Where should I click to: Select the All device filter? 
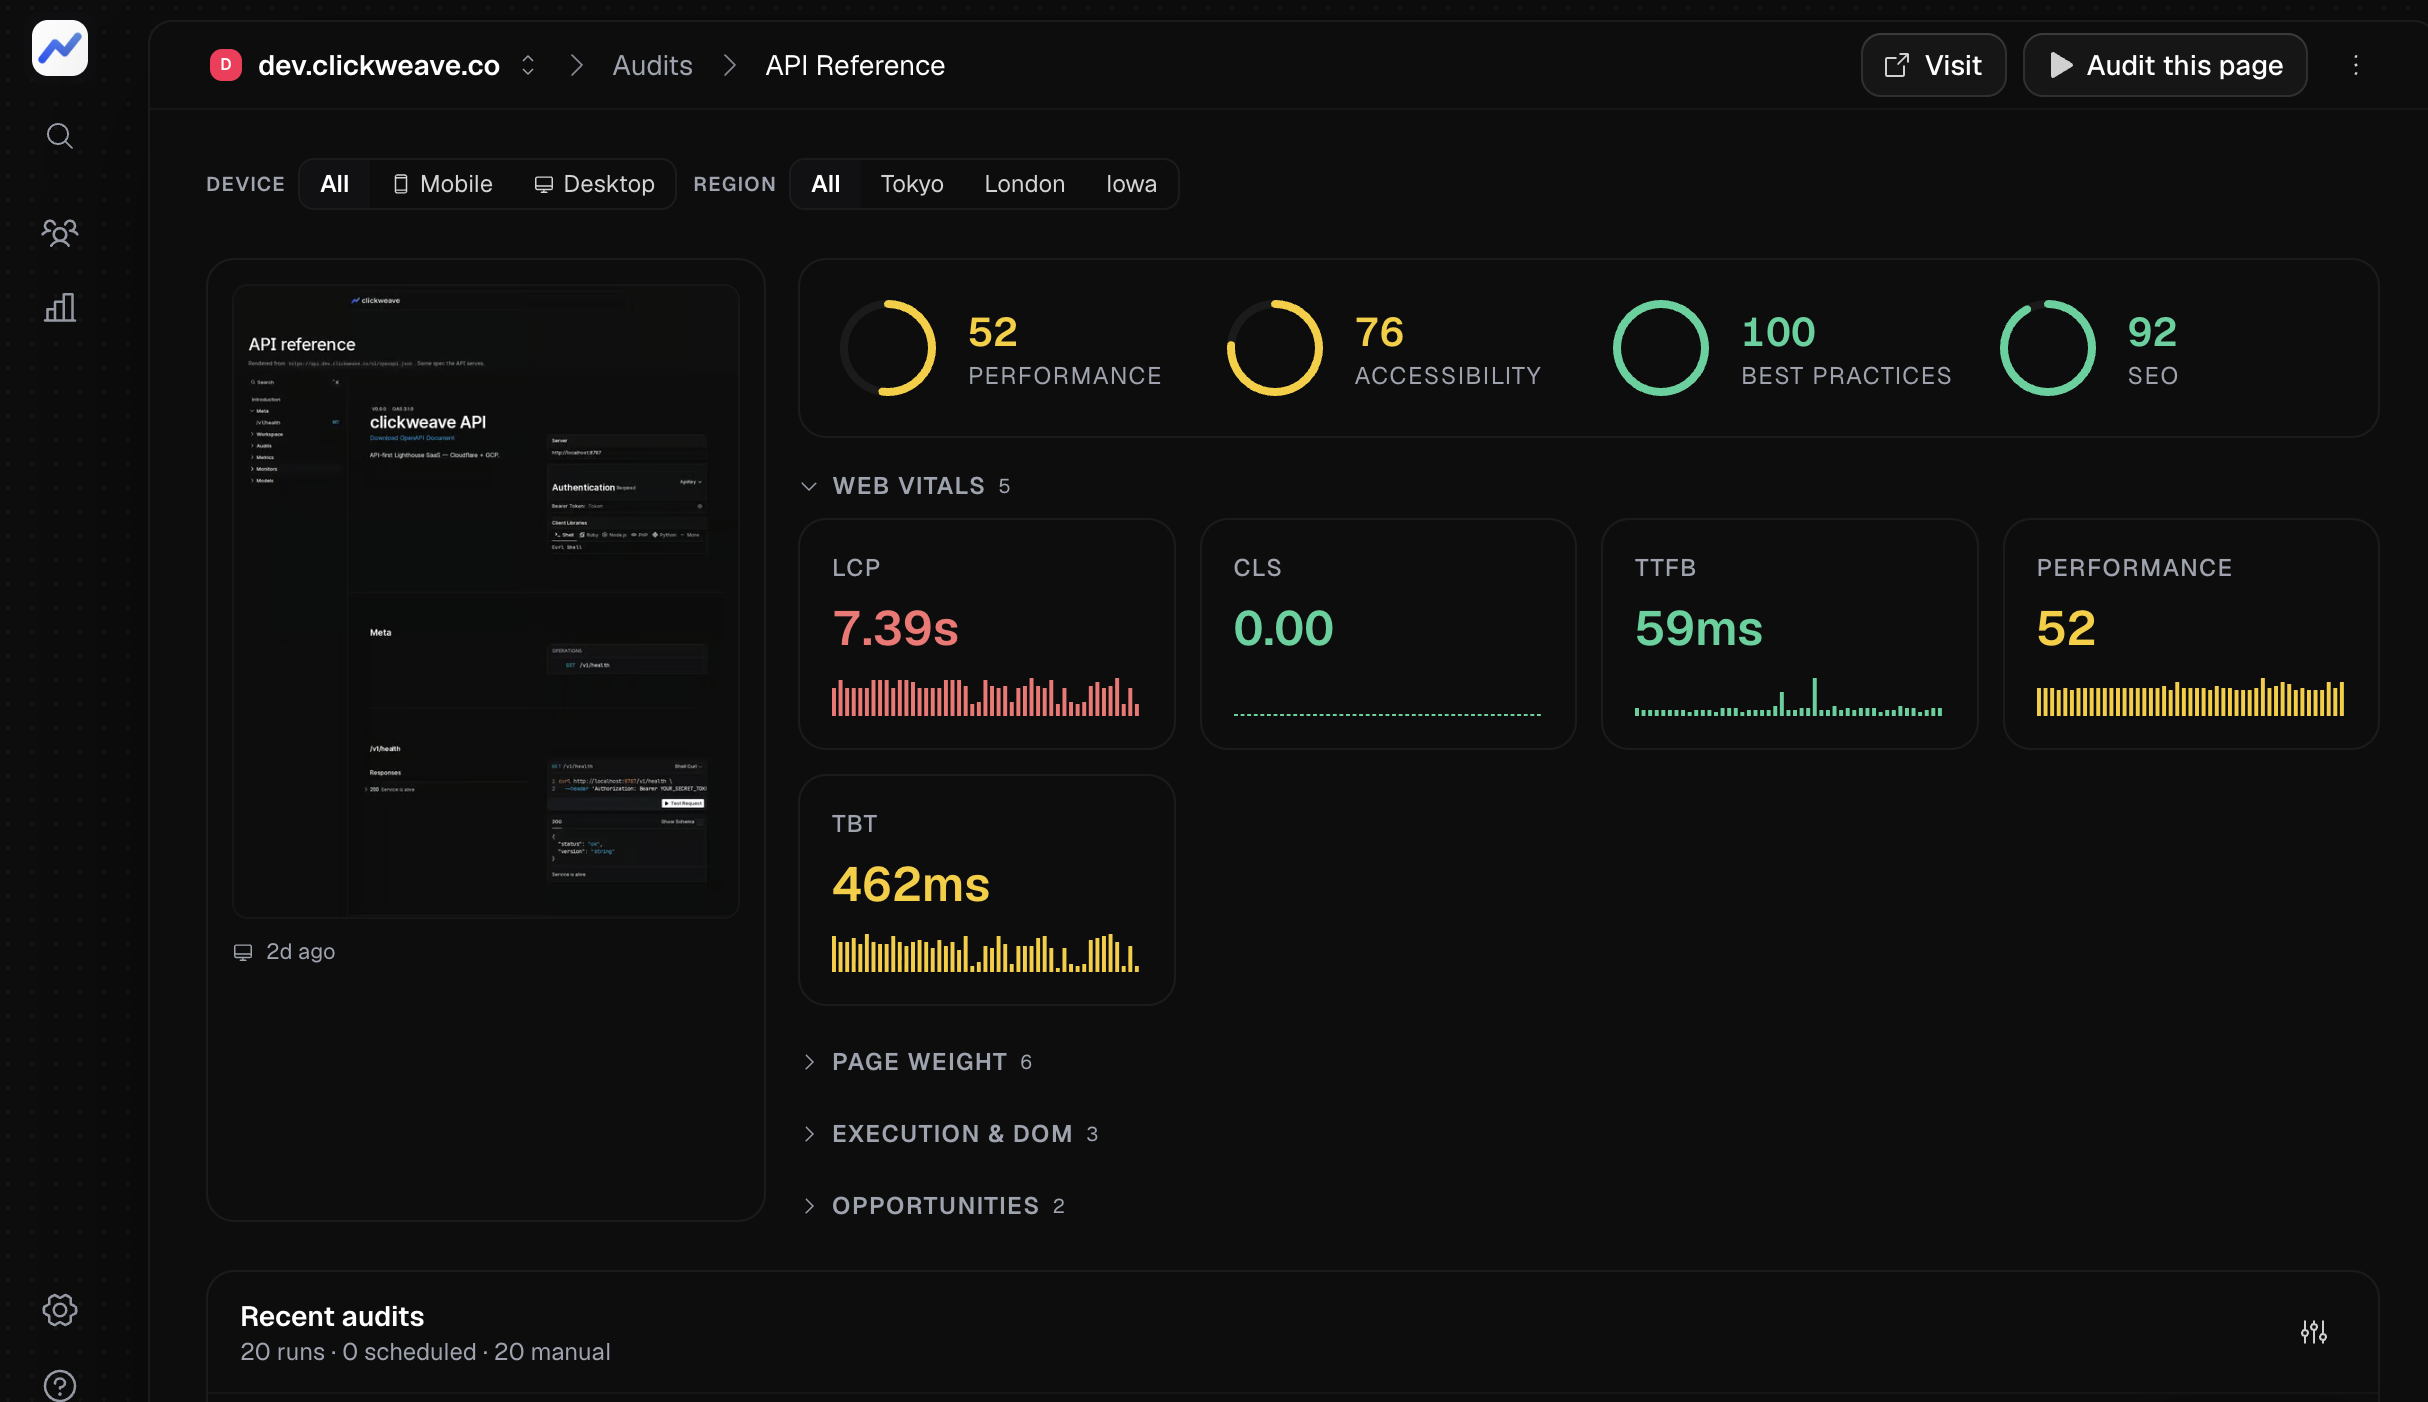[x=335, y=184]
